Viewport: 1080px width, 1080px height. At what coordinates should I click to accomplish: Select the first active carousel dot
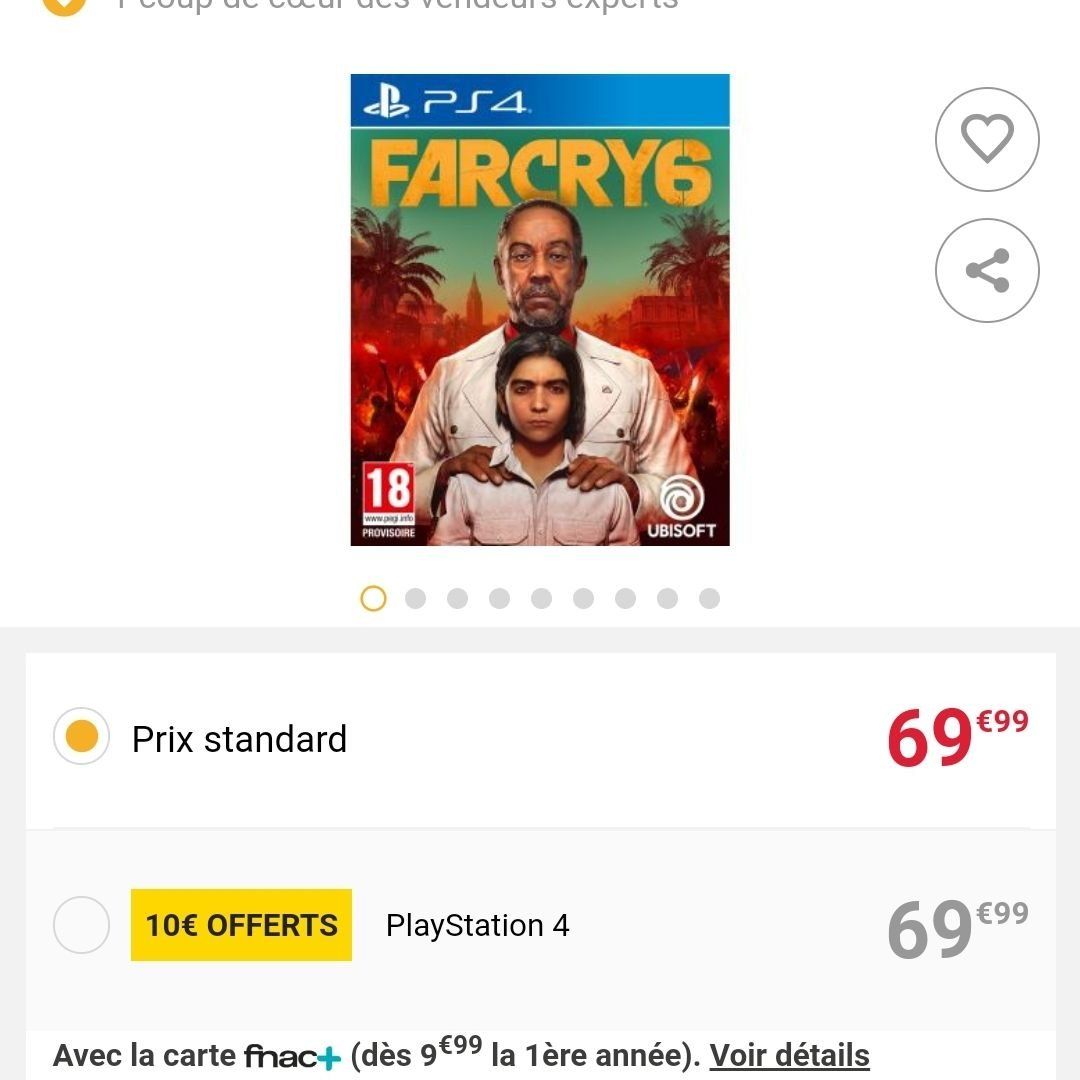tap(373, 599)
